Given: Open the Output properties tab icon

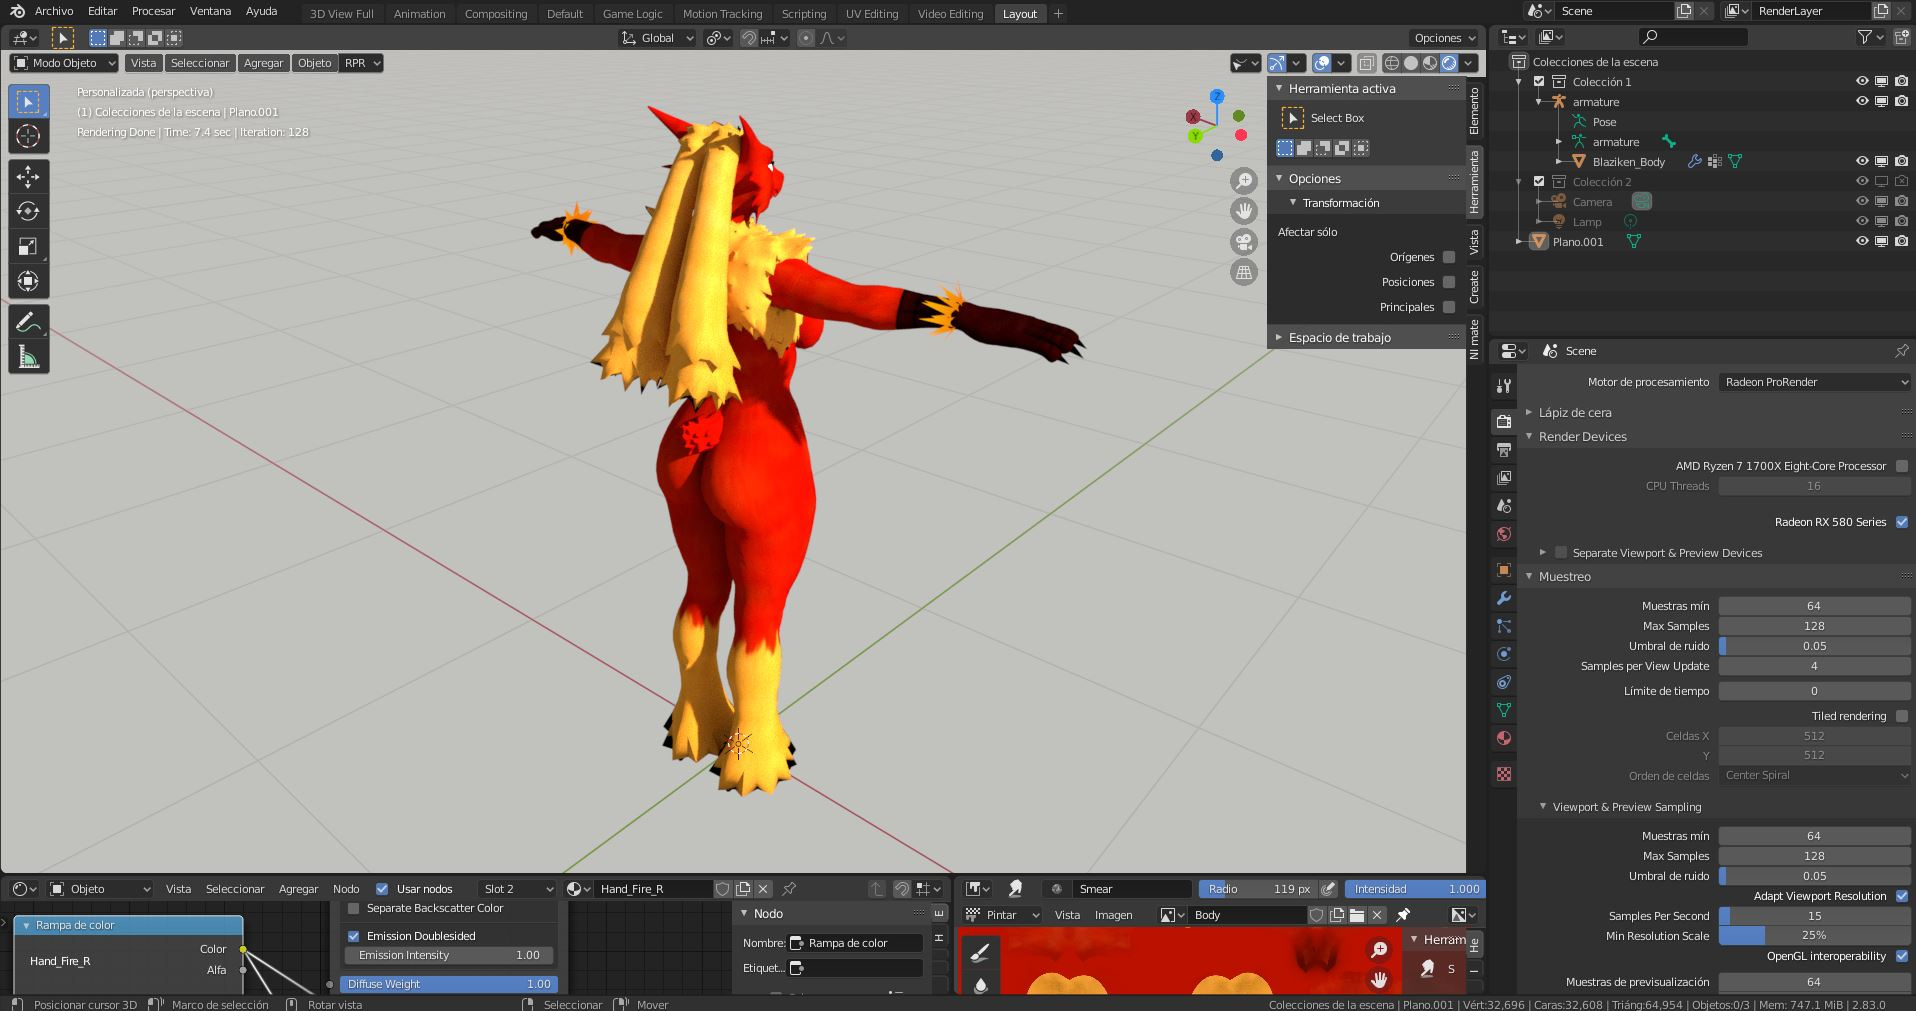Looking at the screenshot, I should tap(1503, 450).
